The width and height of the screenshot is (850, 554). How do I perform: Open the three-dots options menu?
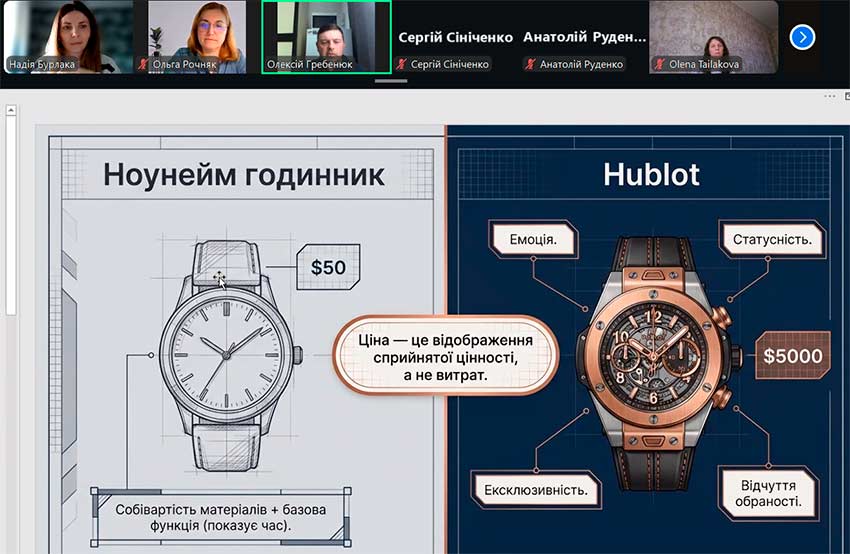(829, 96)
